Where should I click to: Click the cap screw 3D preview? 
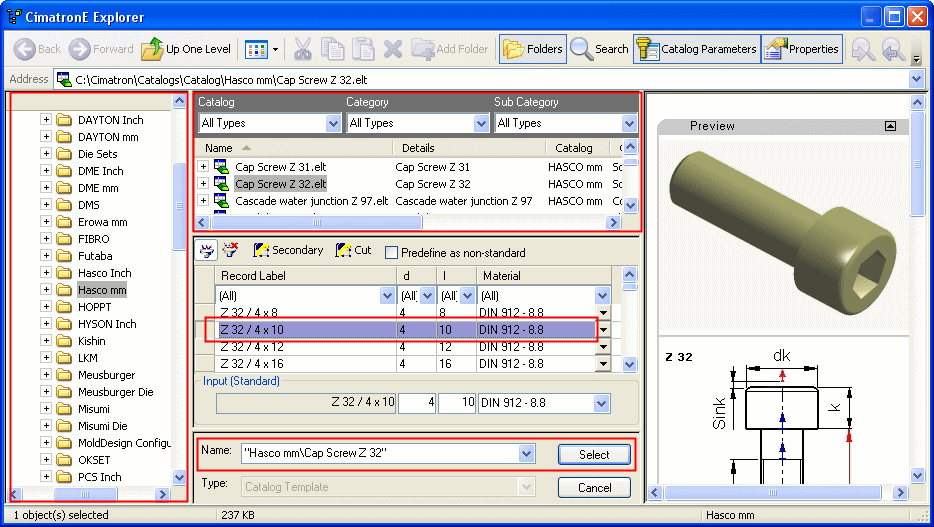[783, 234]
